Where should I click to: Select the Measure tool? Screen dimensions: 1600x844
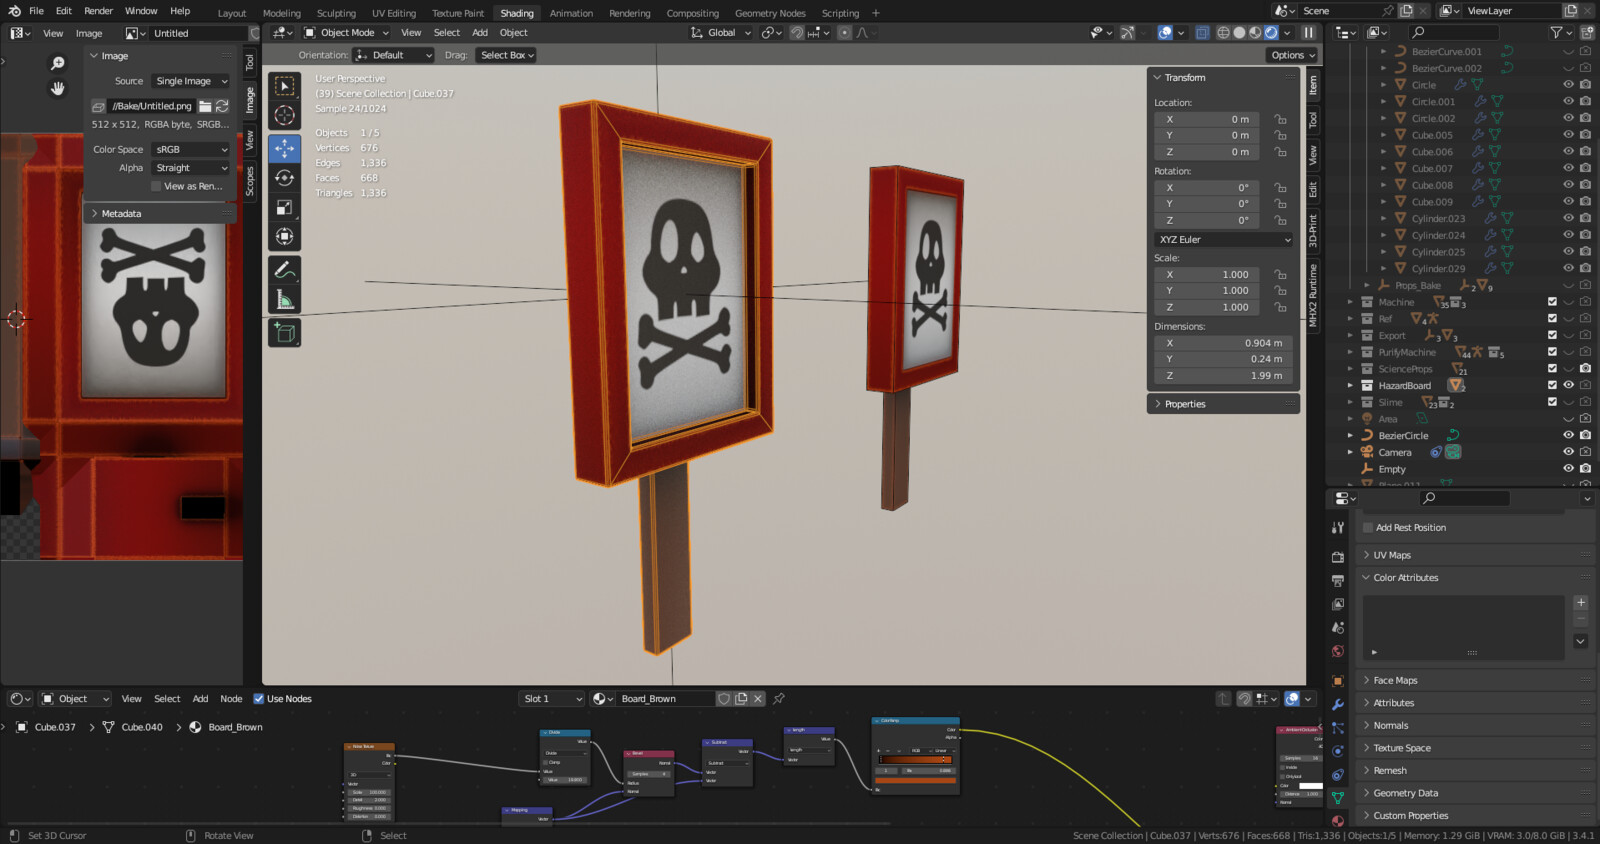click(x=285, y=300)
